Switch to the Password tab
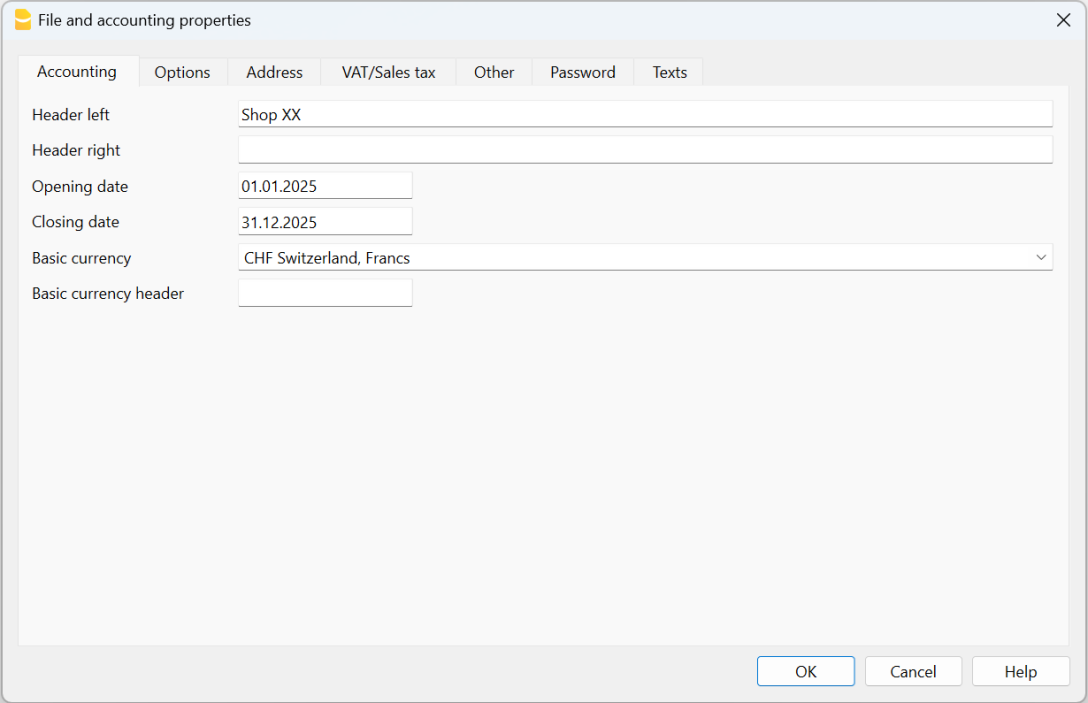The image size is (1088, 703). click(x=582, y=72)
